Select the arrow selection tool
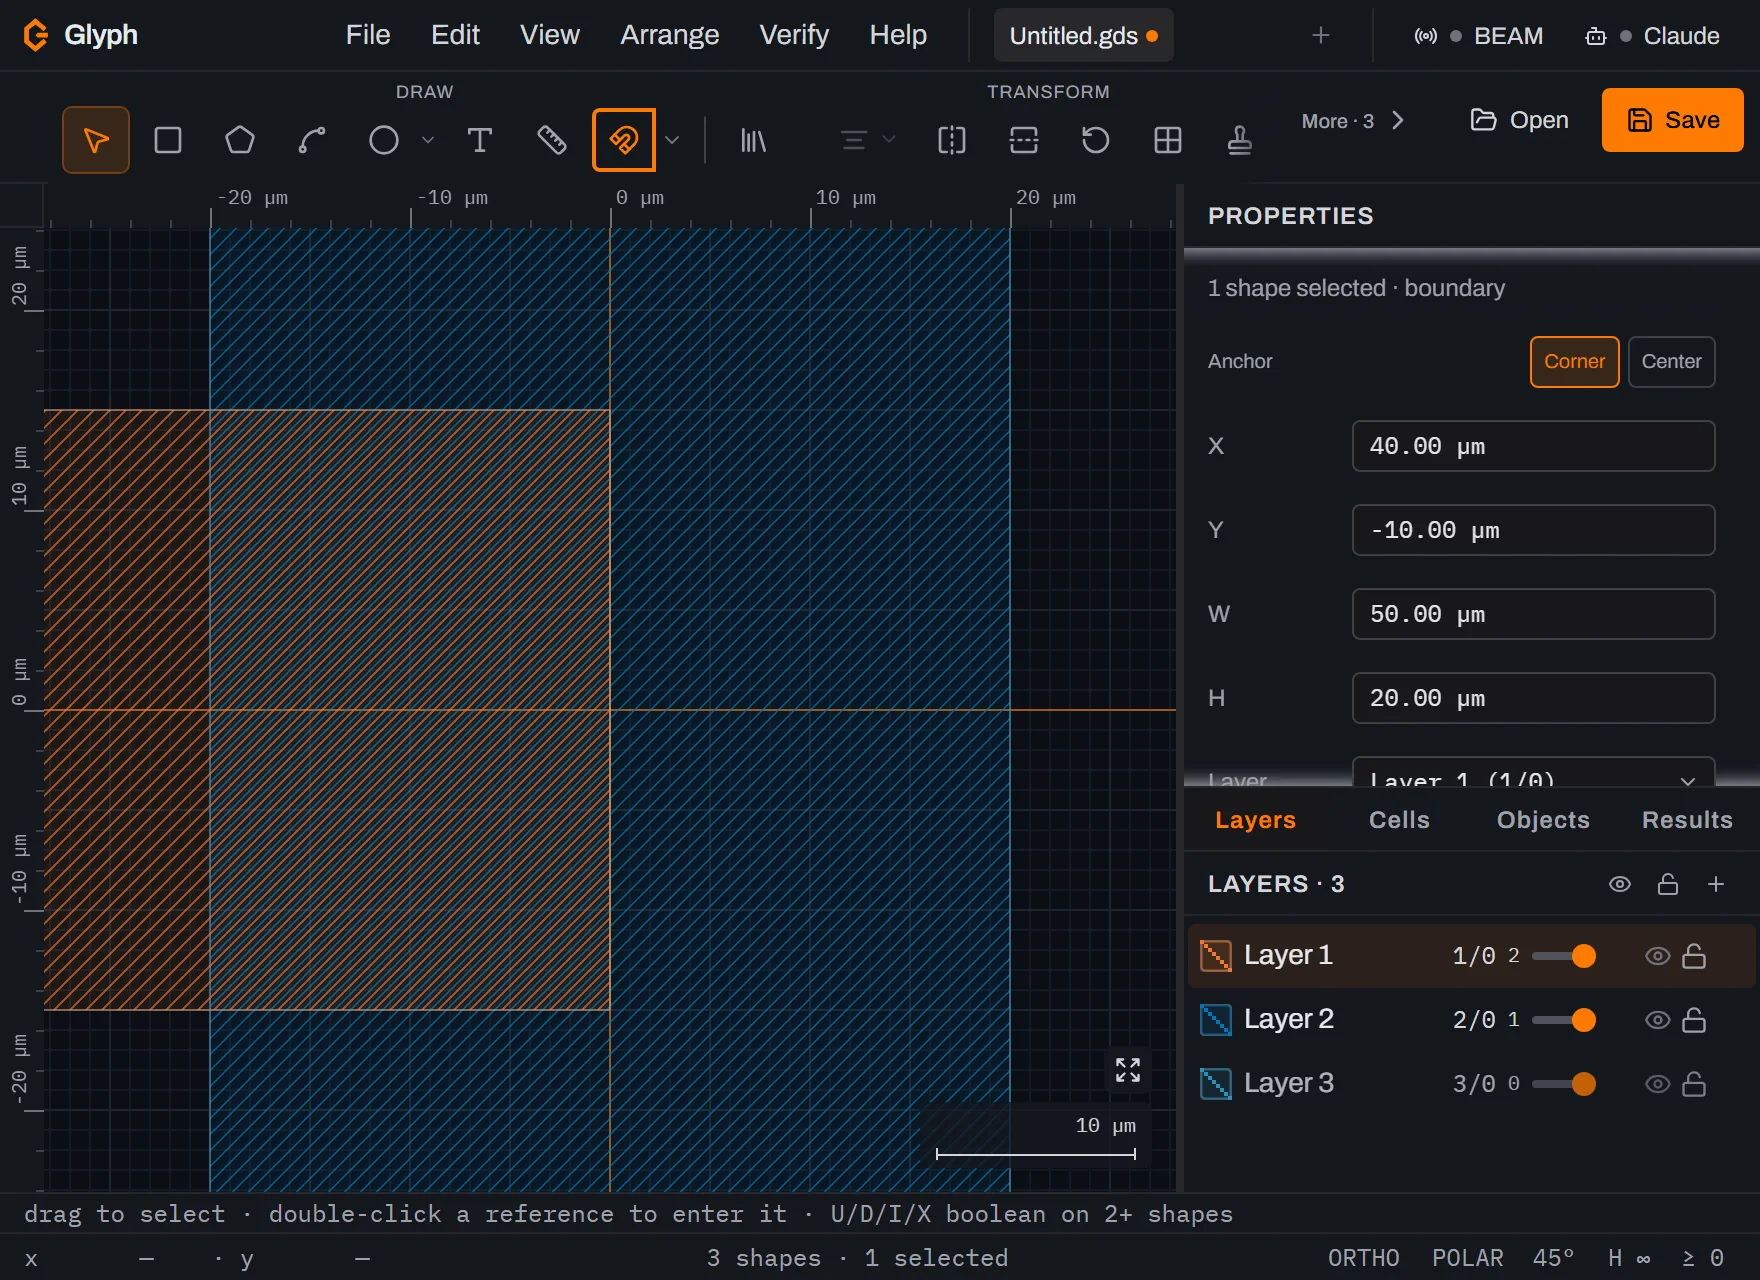 (x=96, y=140)
